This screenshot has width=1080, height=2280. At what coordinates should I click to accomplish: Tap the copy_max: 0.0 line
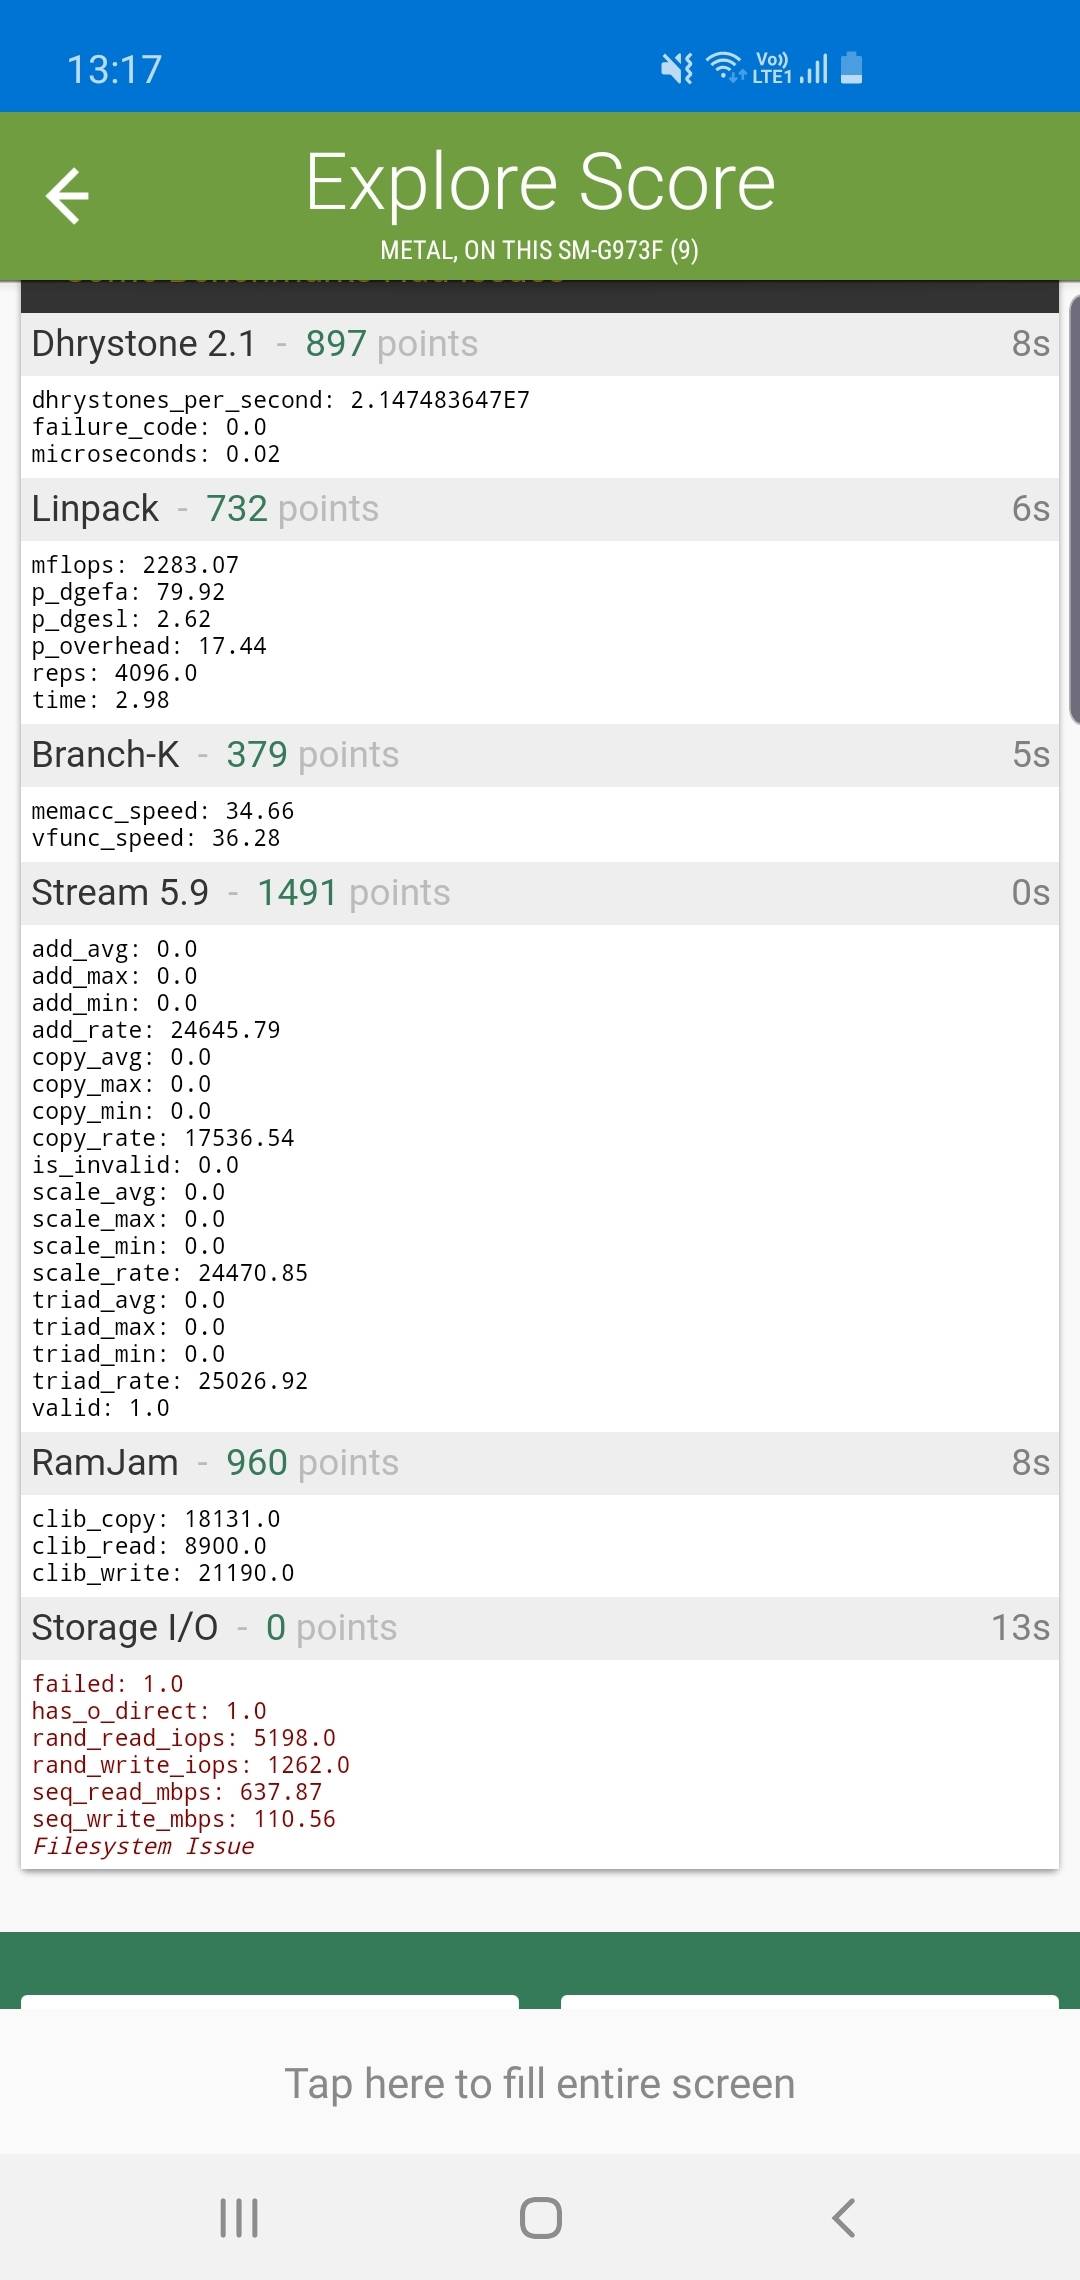121,1084
